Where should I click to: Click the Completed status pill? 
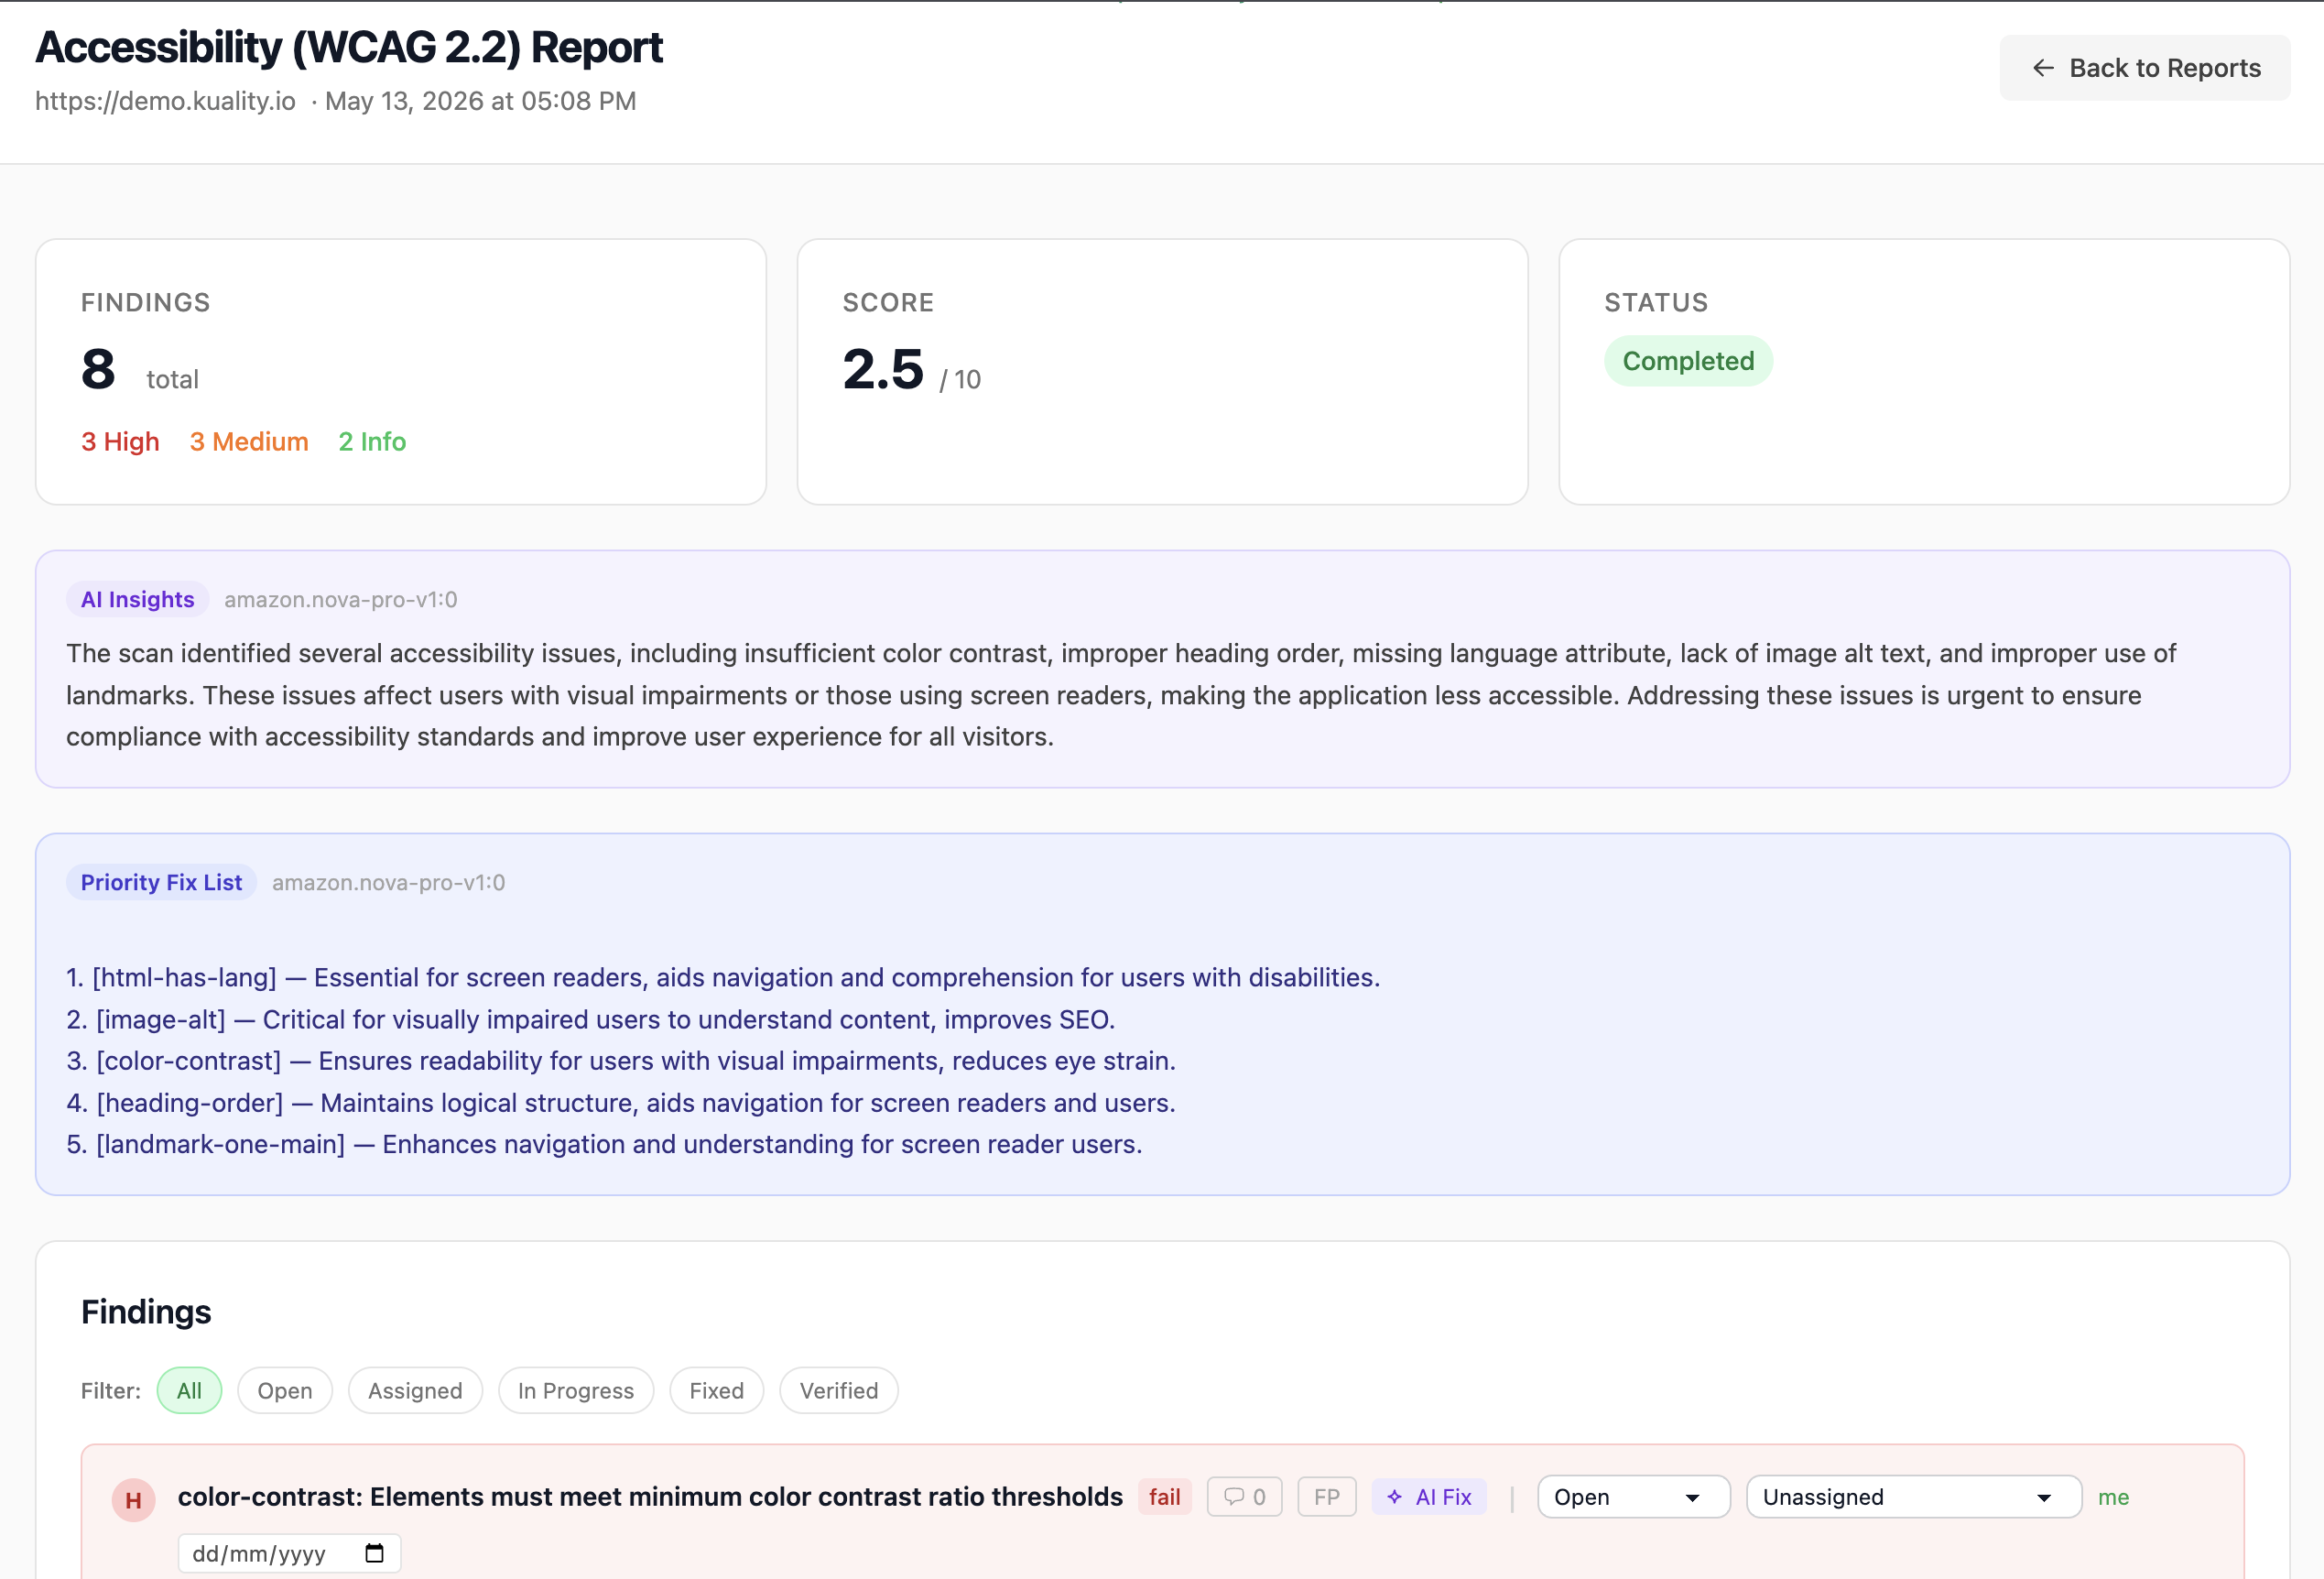pyautogui.click(x=1688, y=361)
